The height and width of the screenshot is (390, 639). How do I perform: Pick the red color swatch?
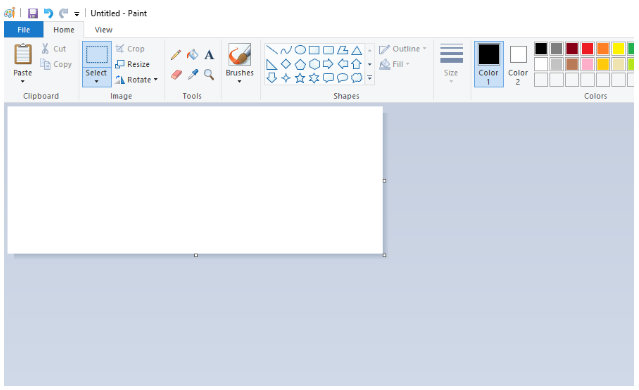587,48
